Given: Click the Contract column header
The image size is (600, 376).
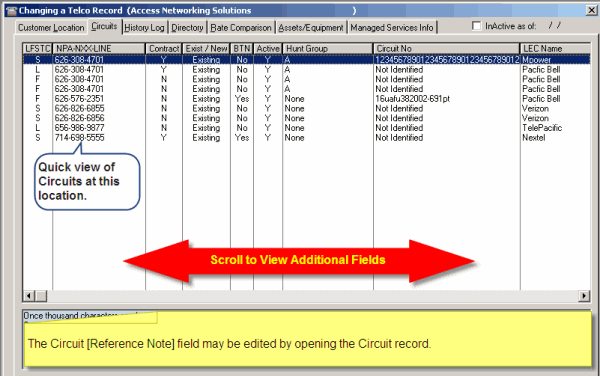Looking at the screenshot, I should point(164,49).
